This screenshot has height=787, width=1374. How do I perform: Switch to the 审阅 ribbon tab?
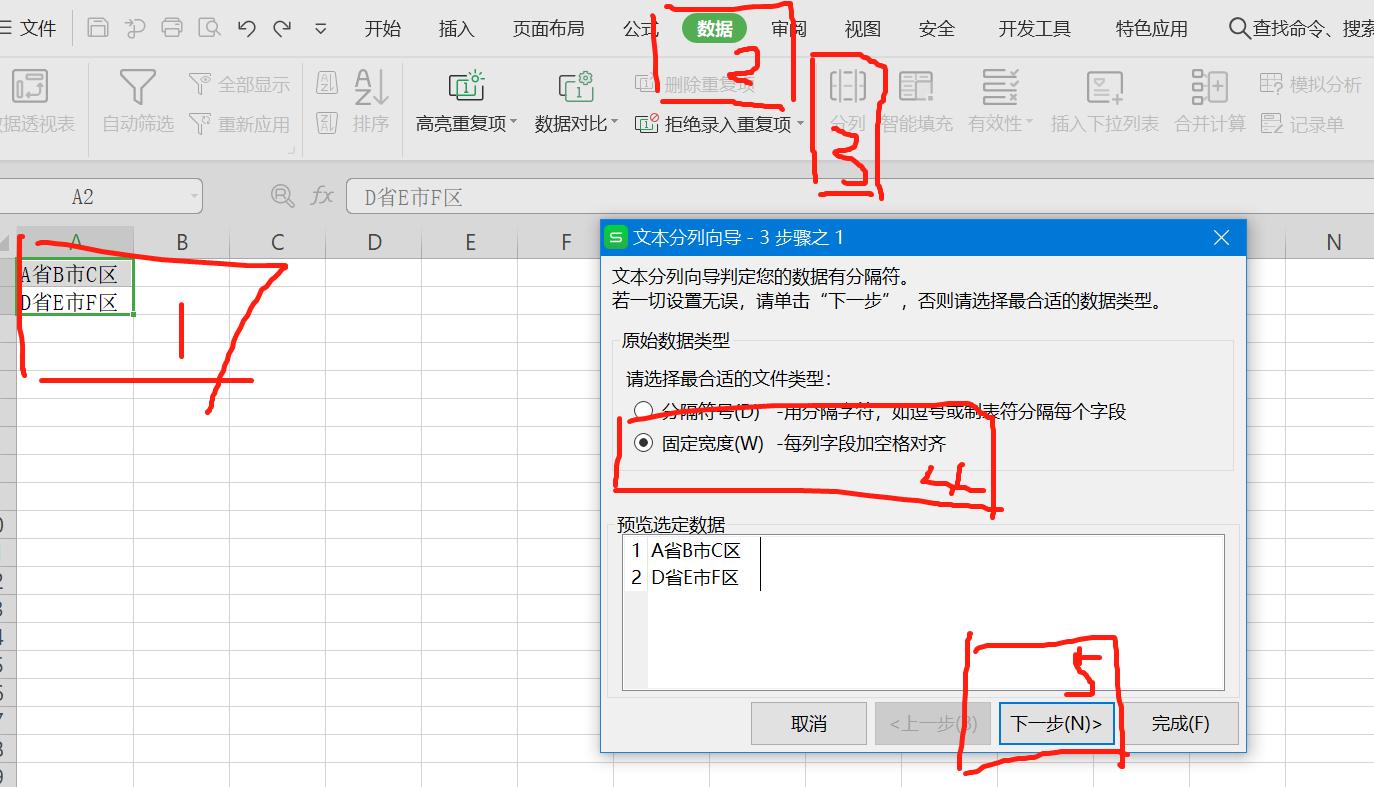tap(789, 29)
